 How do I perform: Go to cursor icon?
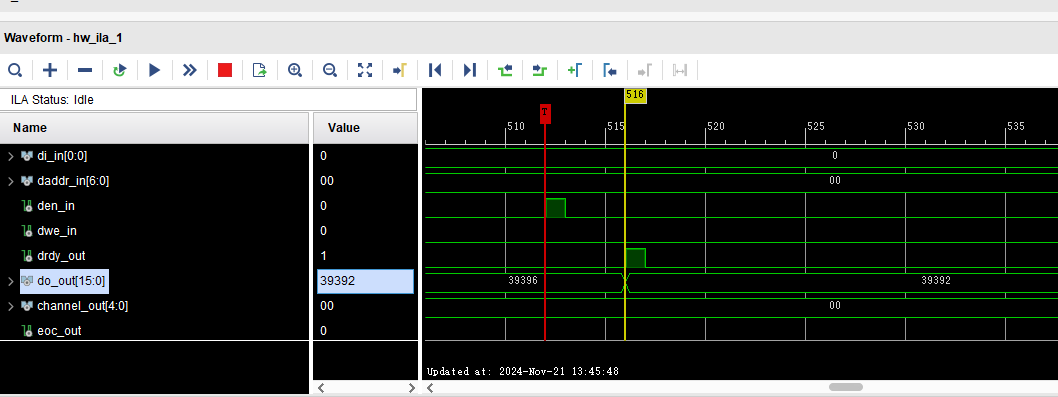point(399,70)
